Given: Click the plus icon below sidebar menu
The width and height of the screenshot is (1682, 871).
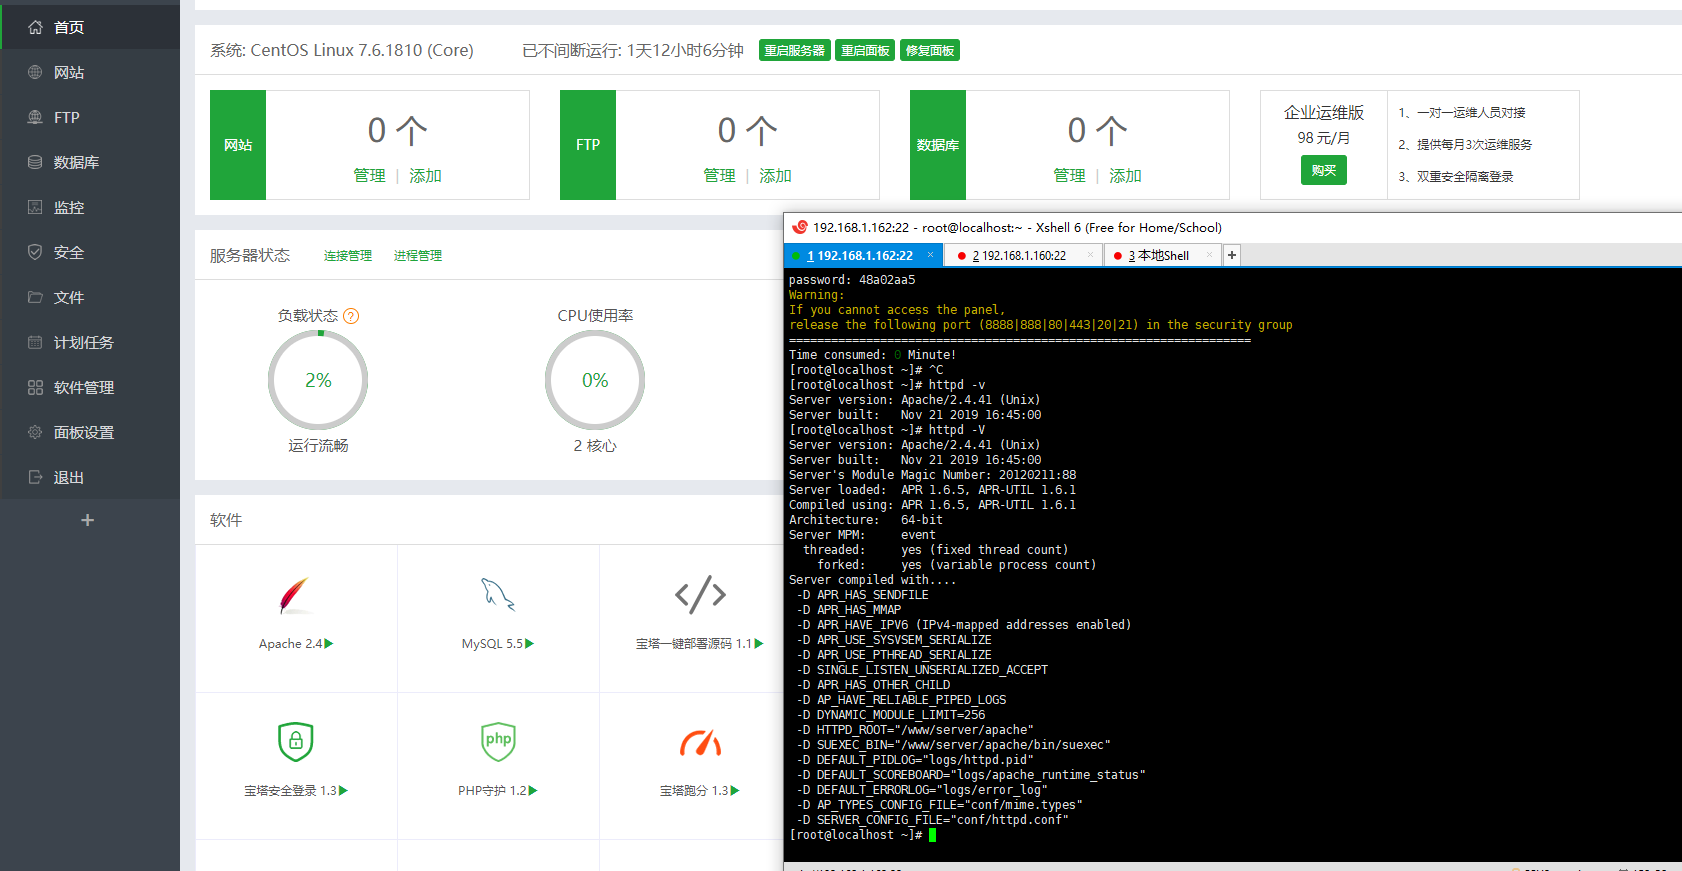Looking at the screenshot, I should pos(88,520).
